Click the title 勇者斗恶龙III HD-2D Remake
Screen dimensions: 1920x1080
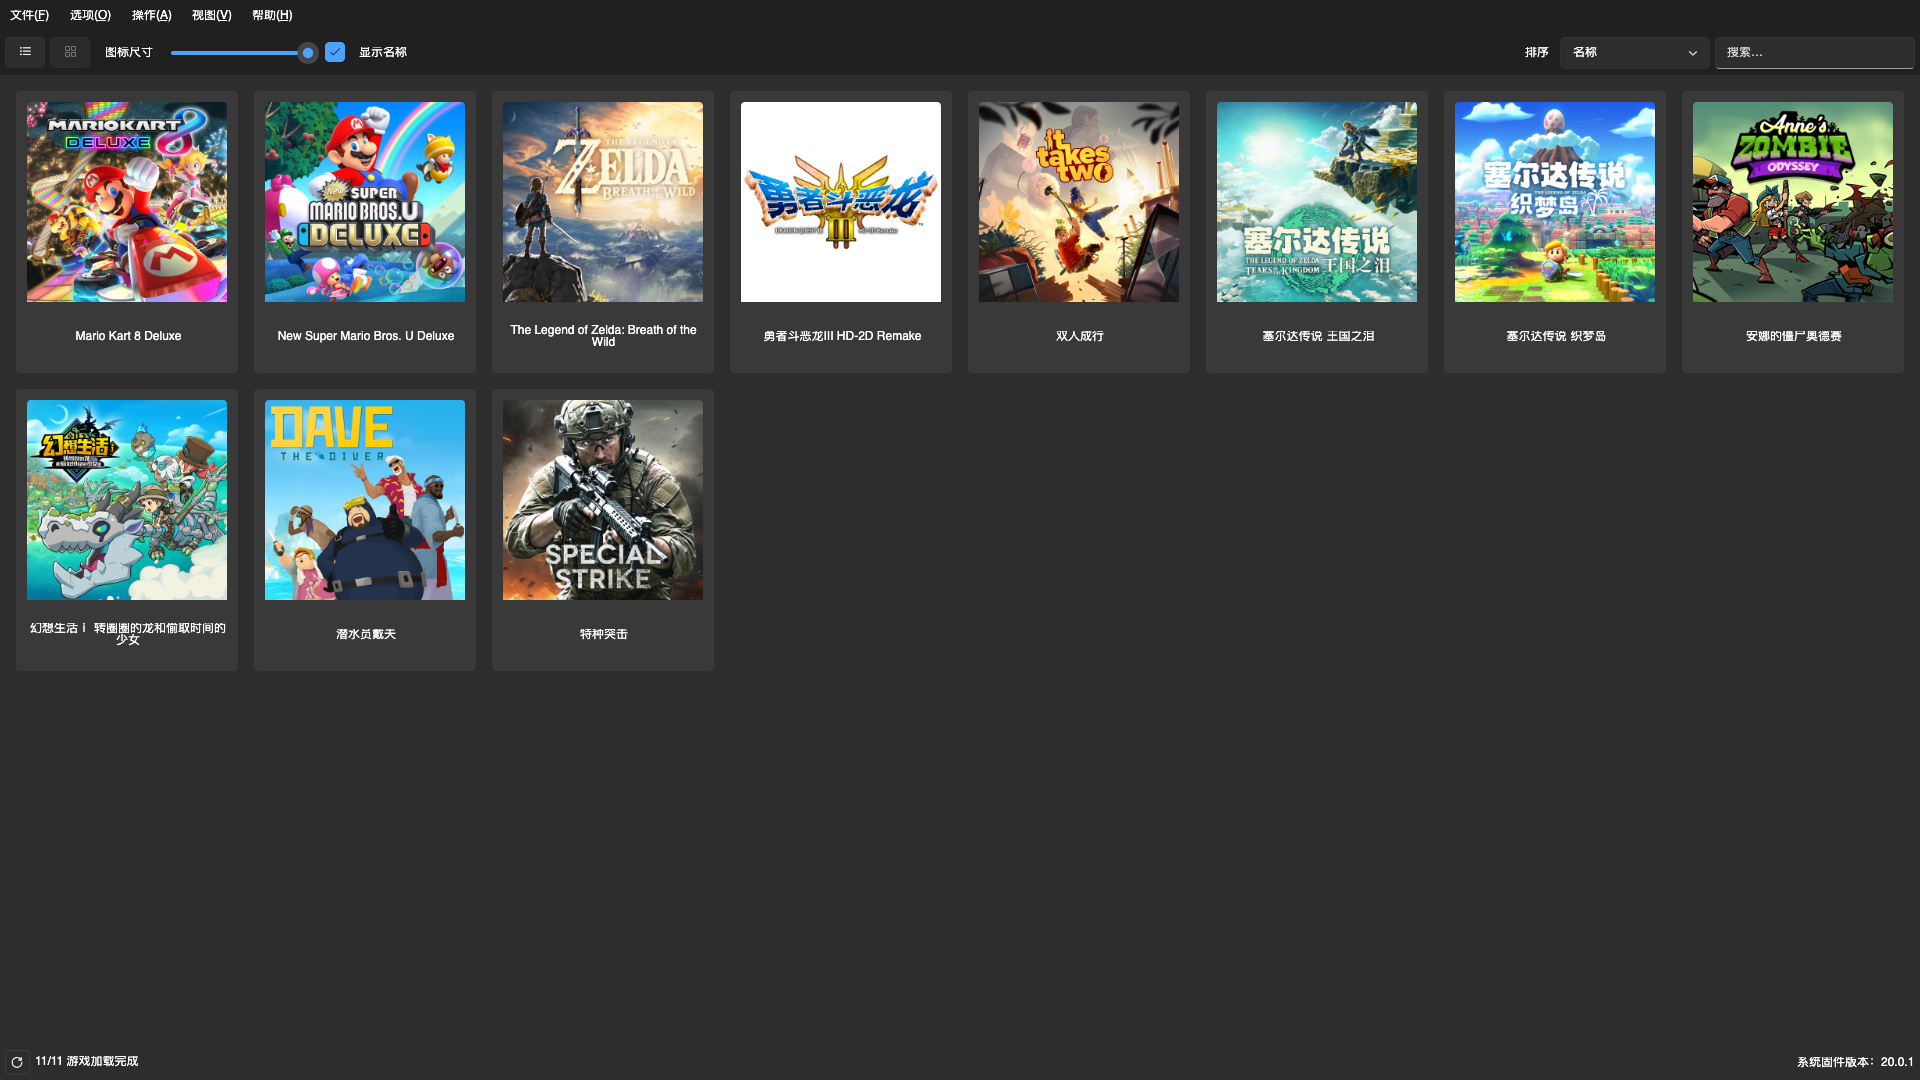tap(842, 336)
